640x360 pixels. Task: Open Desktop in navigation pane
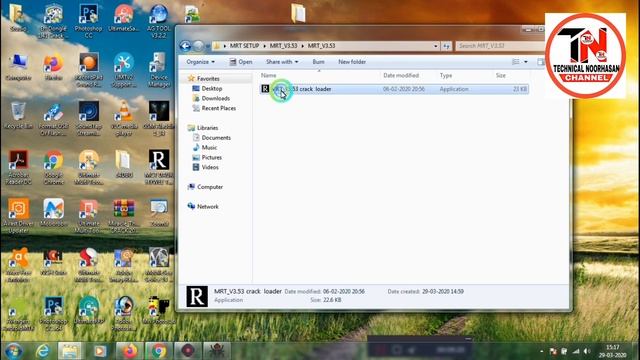pos(211,89)
